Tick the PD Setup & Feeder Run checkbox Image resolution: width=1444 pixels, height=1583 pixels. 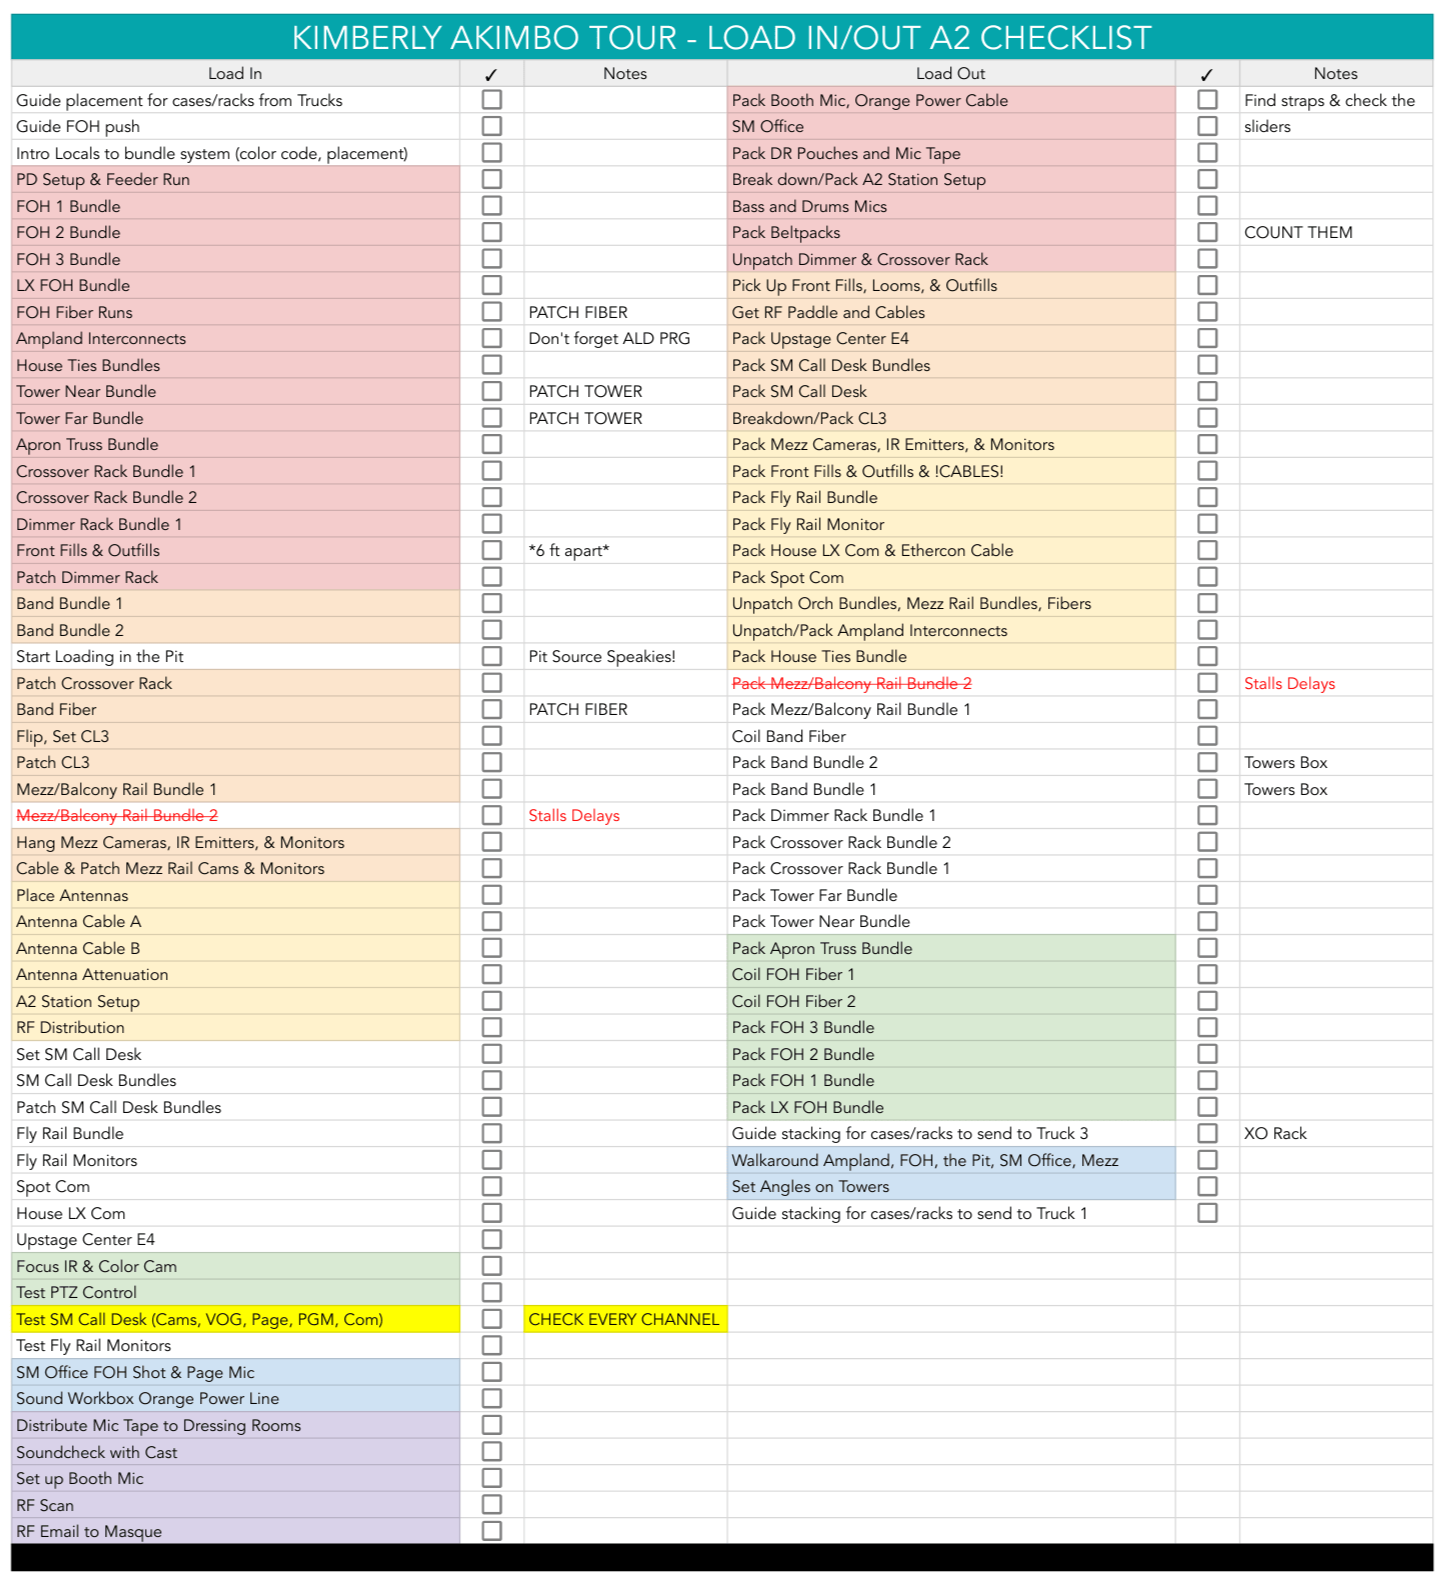[491, 179]
